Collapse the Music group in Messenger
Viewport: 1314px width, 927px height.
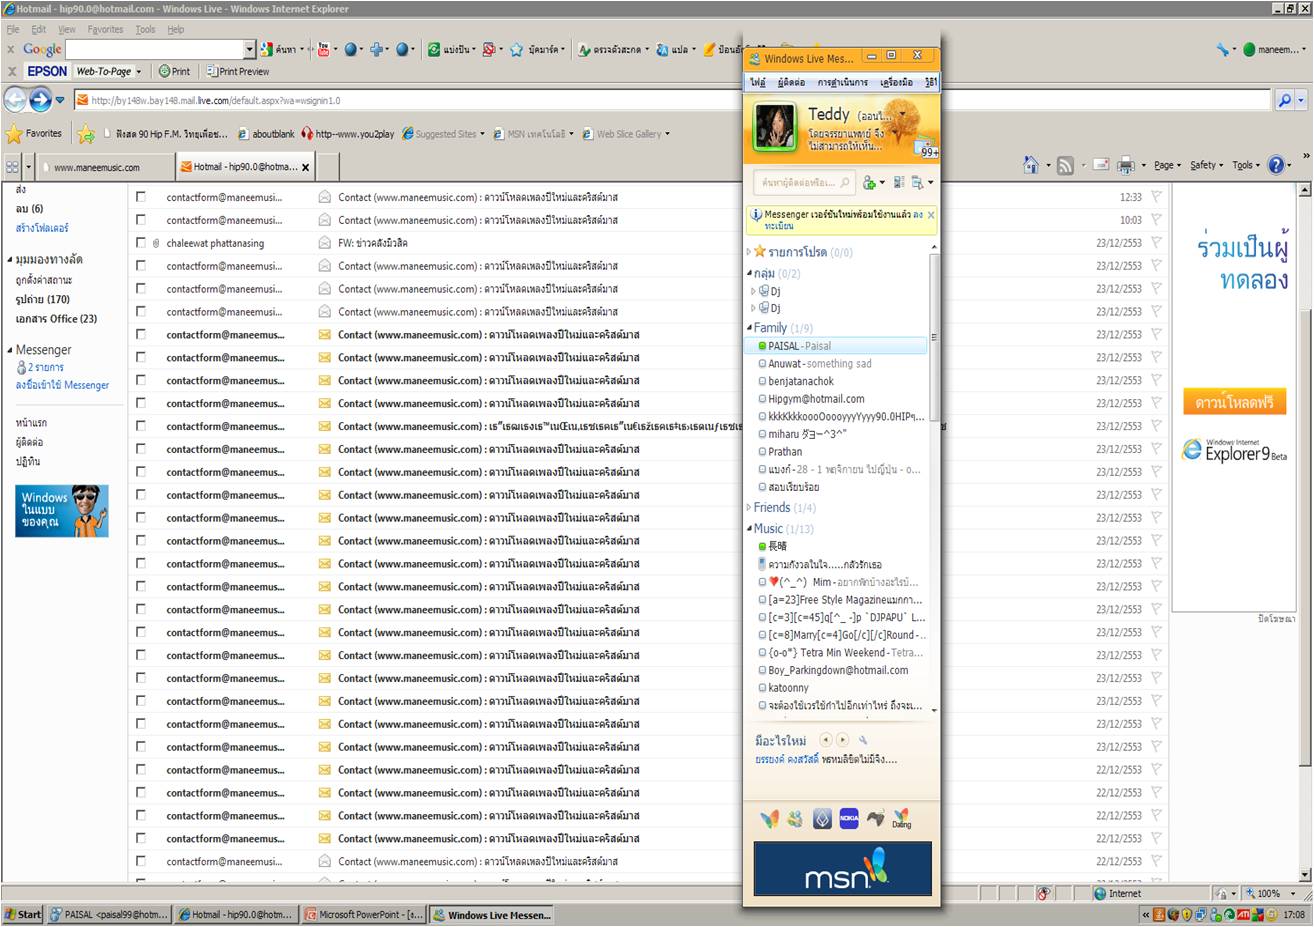[749, 528]
